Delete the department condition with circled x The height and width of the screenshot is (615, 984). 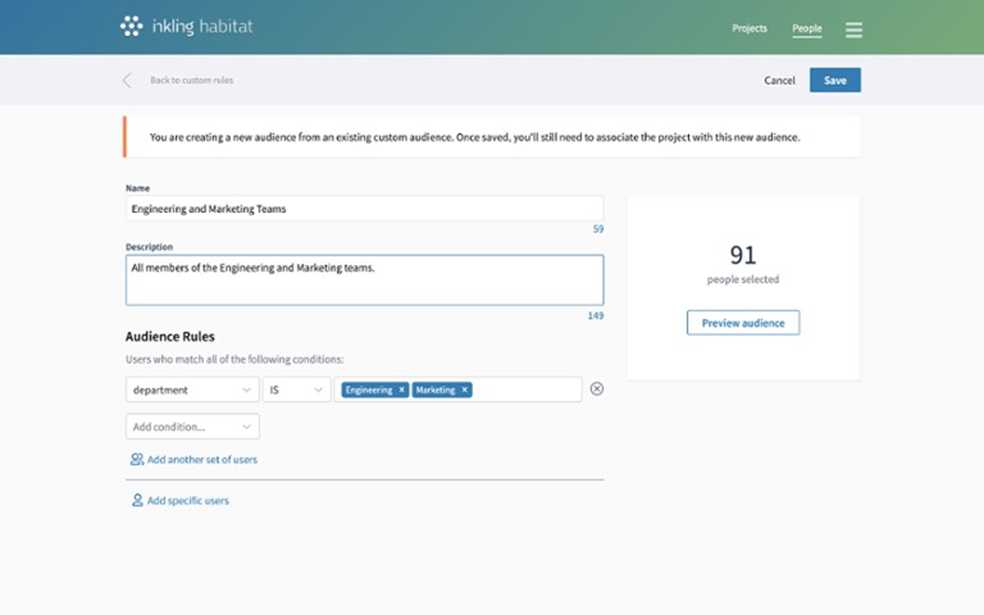597,389
